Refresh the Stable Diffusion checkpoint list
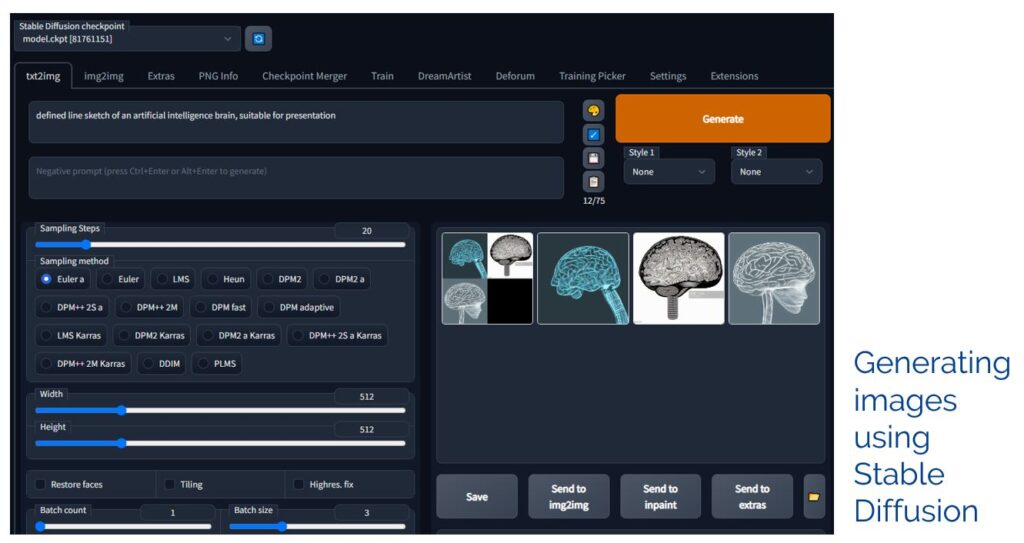This screenshot has height=543, width=1024. (259, 39)
